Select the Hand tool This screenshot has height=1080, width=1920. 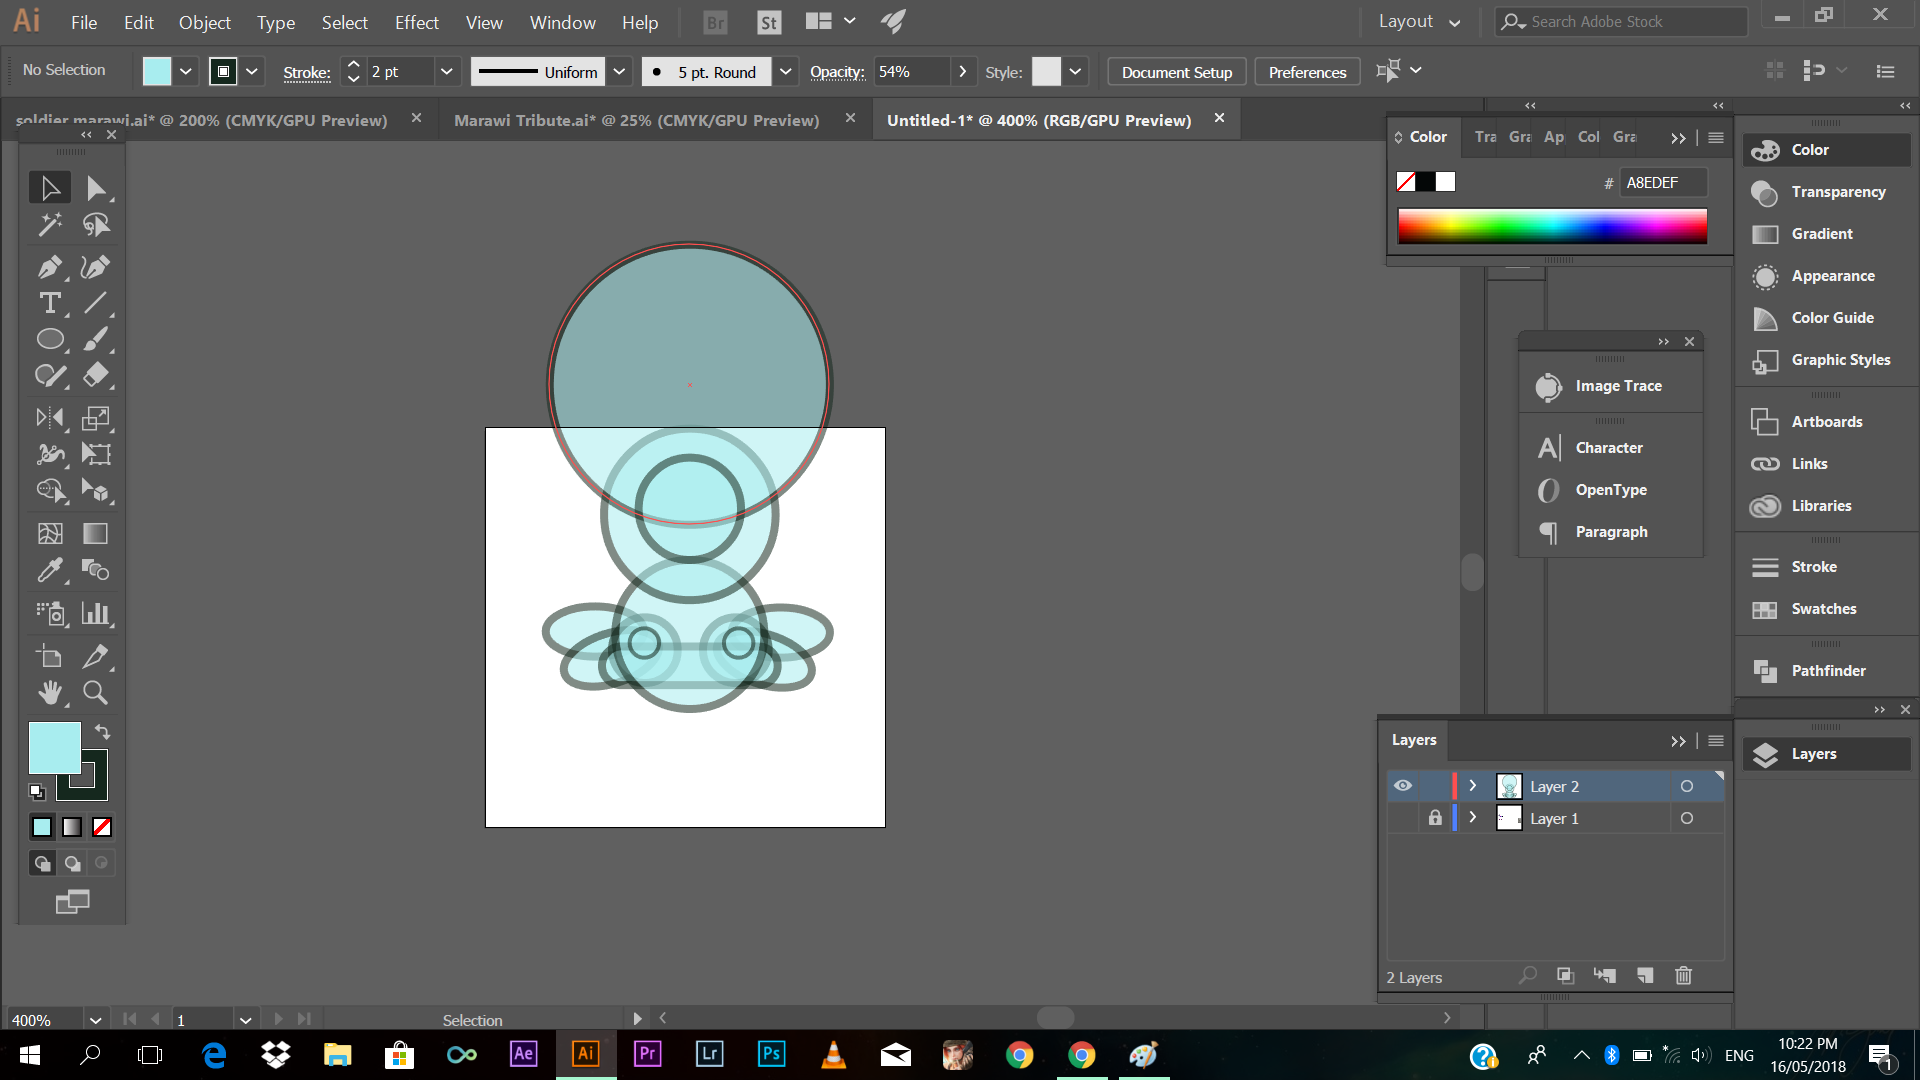click(50, 692)
